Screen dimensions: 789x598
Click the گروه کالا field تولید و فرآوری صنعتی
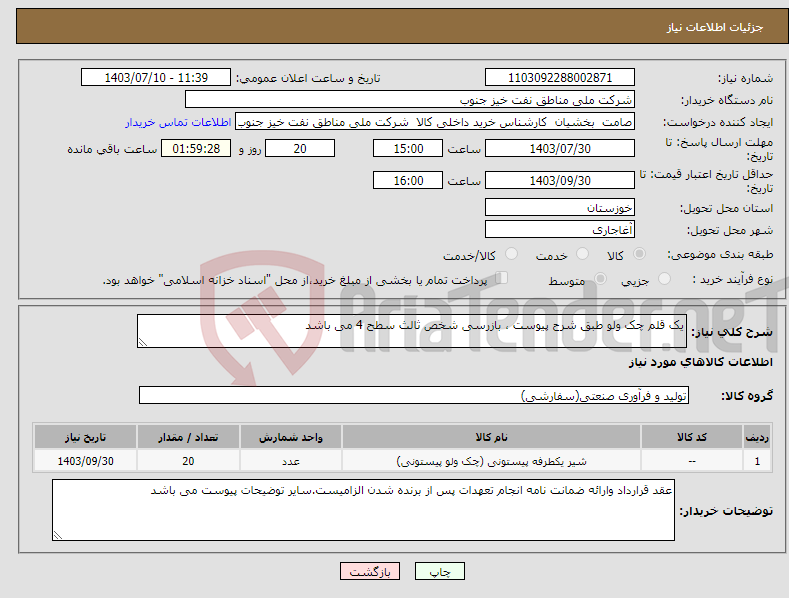point(414,396)
